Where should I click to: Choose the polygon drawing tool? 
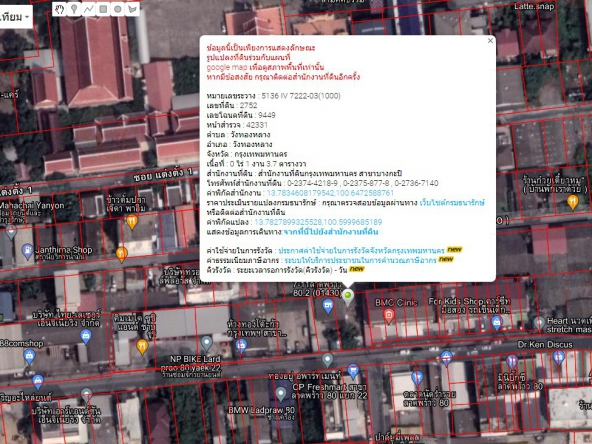click(133, 9)
